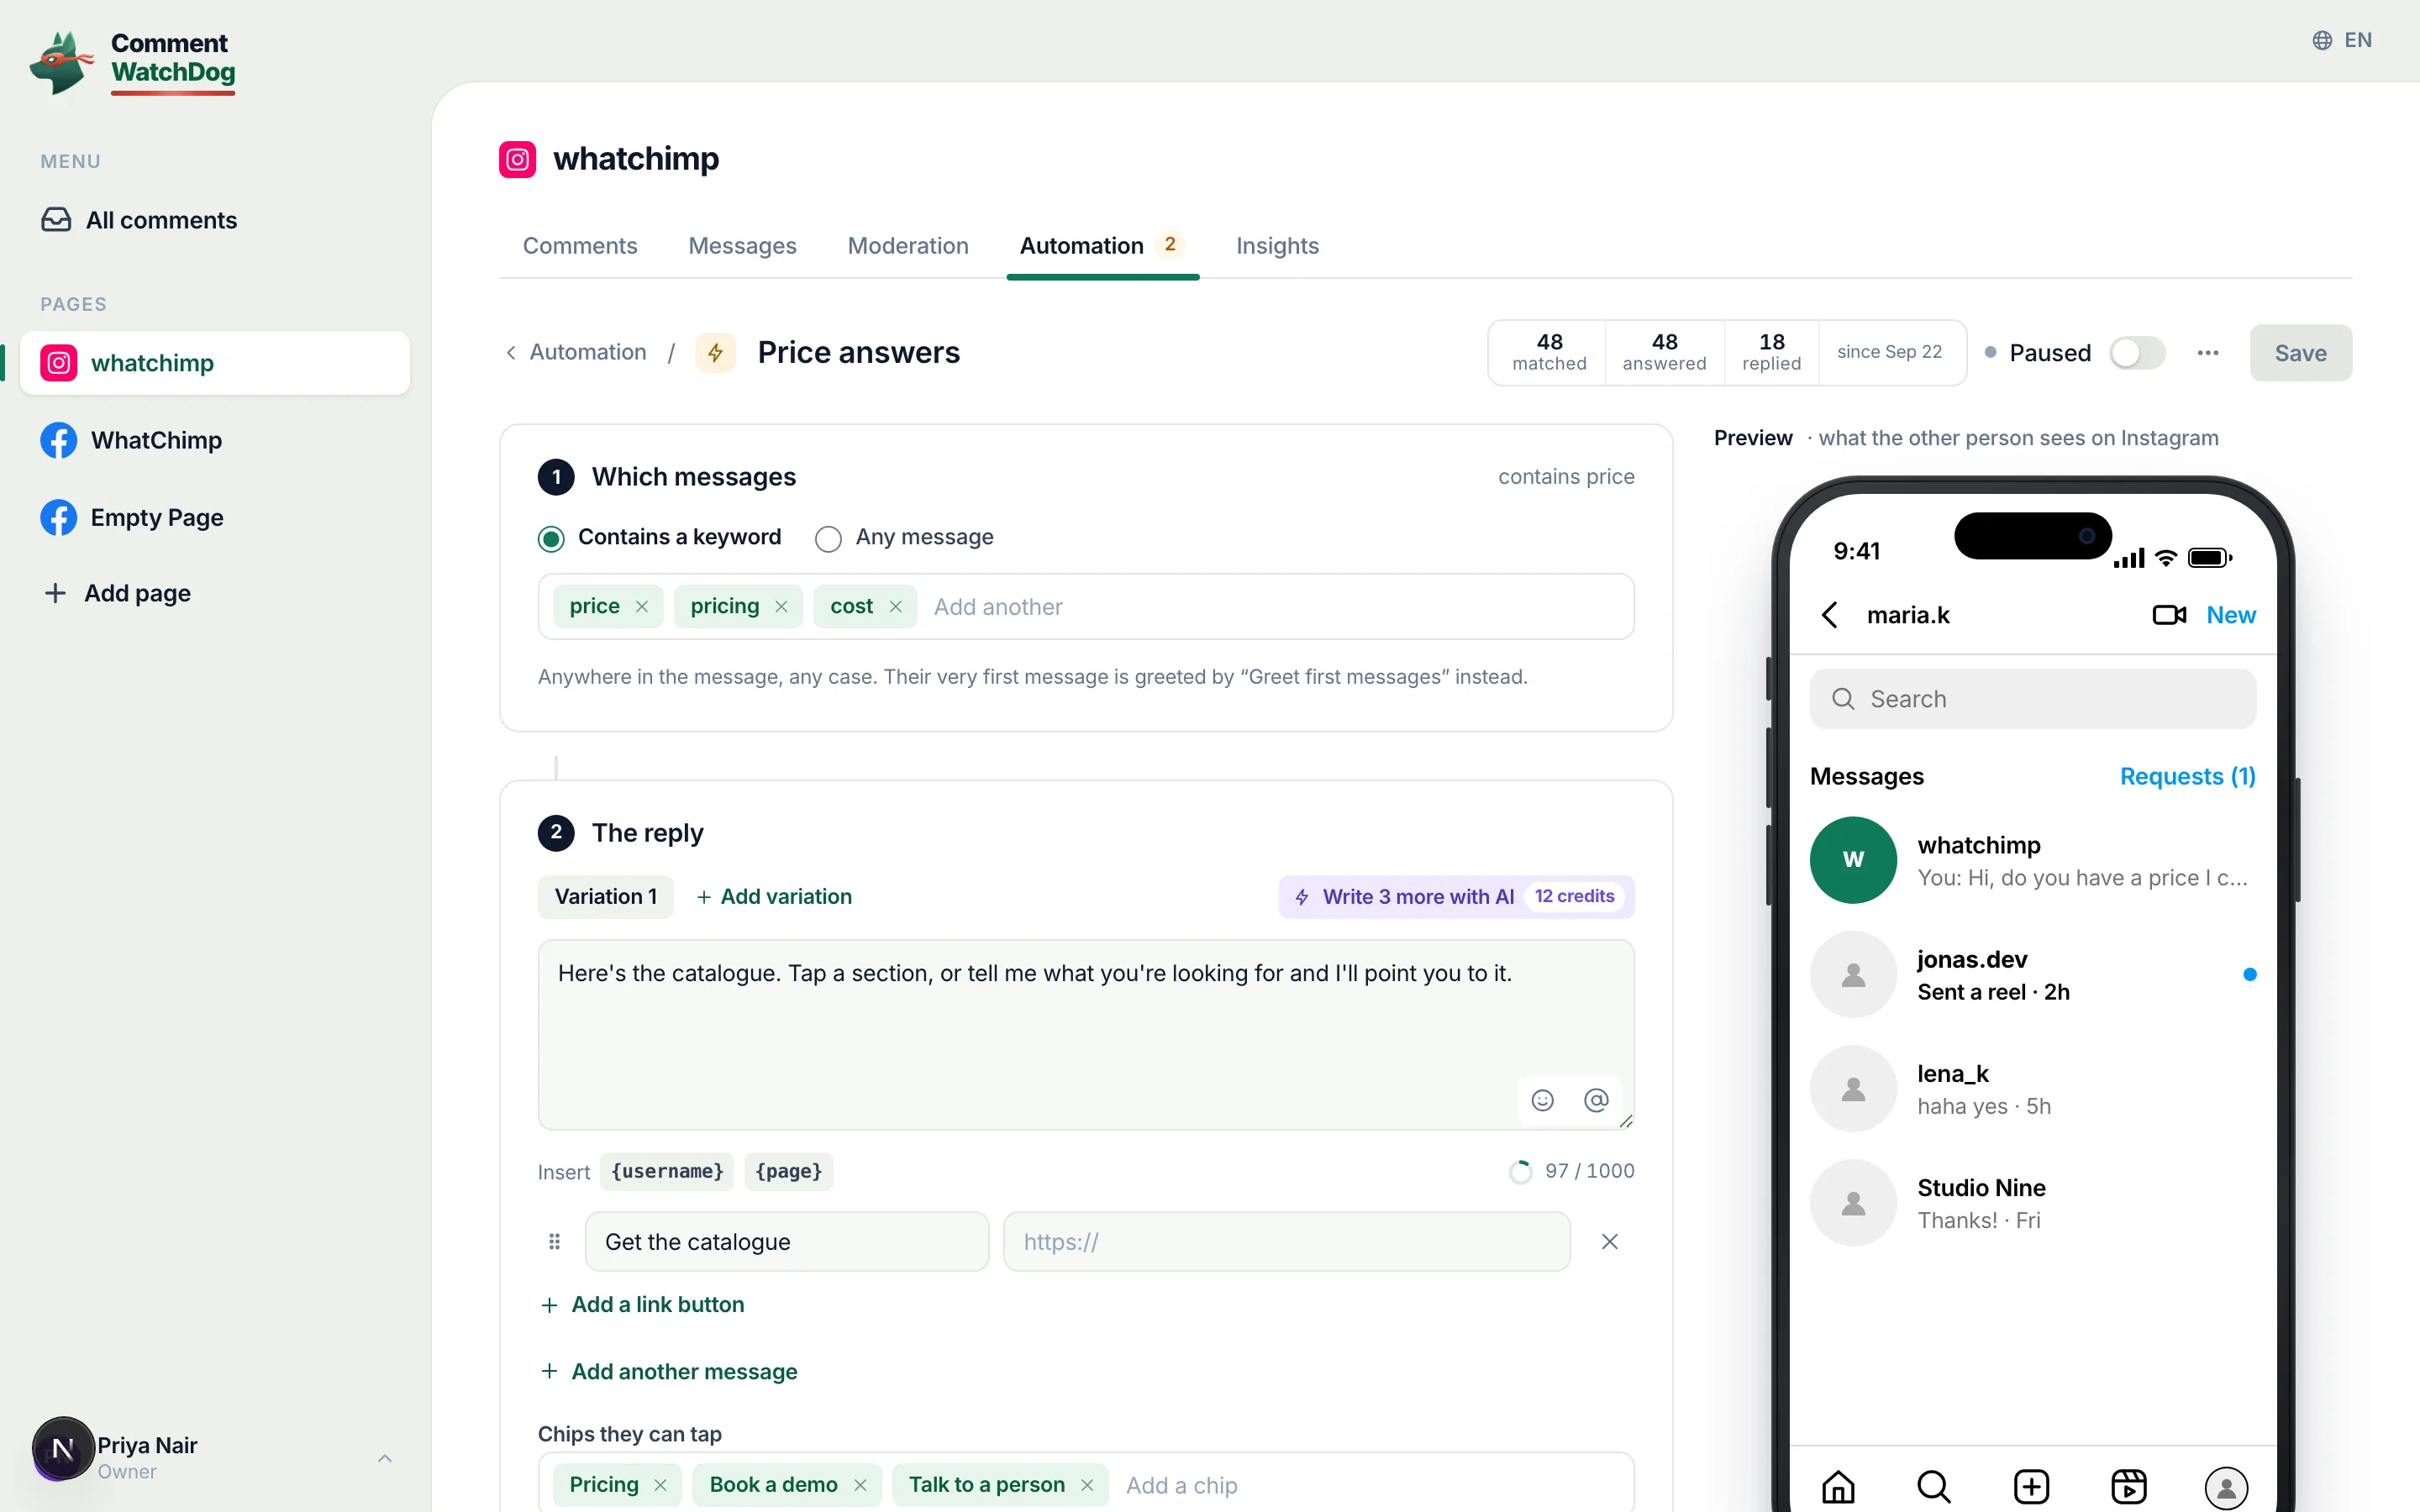2420x1512 pixels.
Task: Click Add another message
Action: coord(669,1372)
